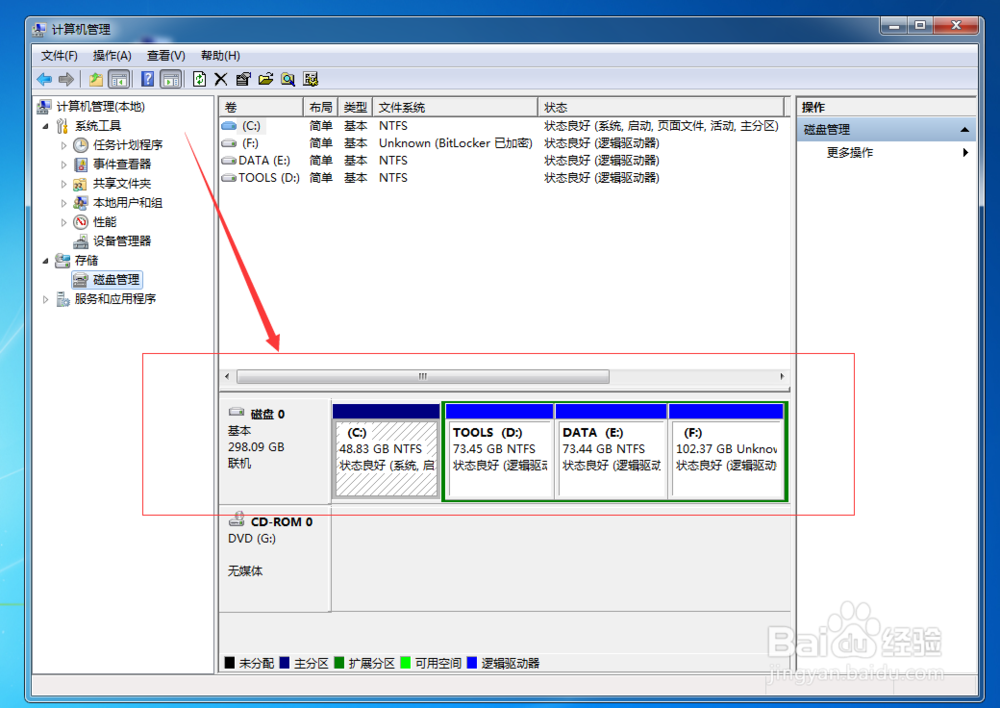This screenshot has height=708, width=1000.
Task: Click the Back arrow in the toolbar
Action: 44,79
